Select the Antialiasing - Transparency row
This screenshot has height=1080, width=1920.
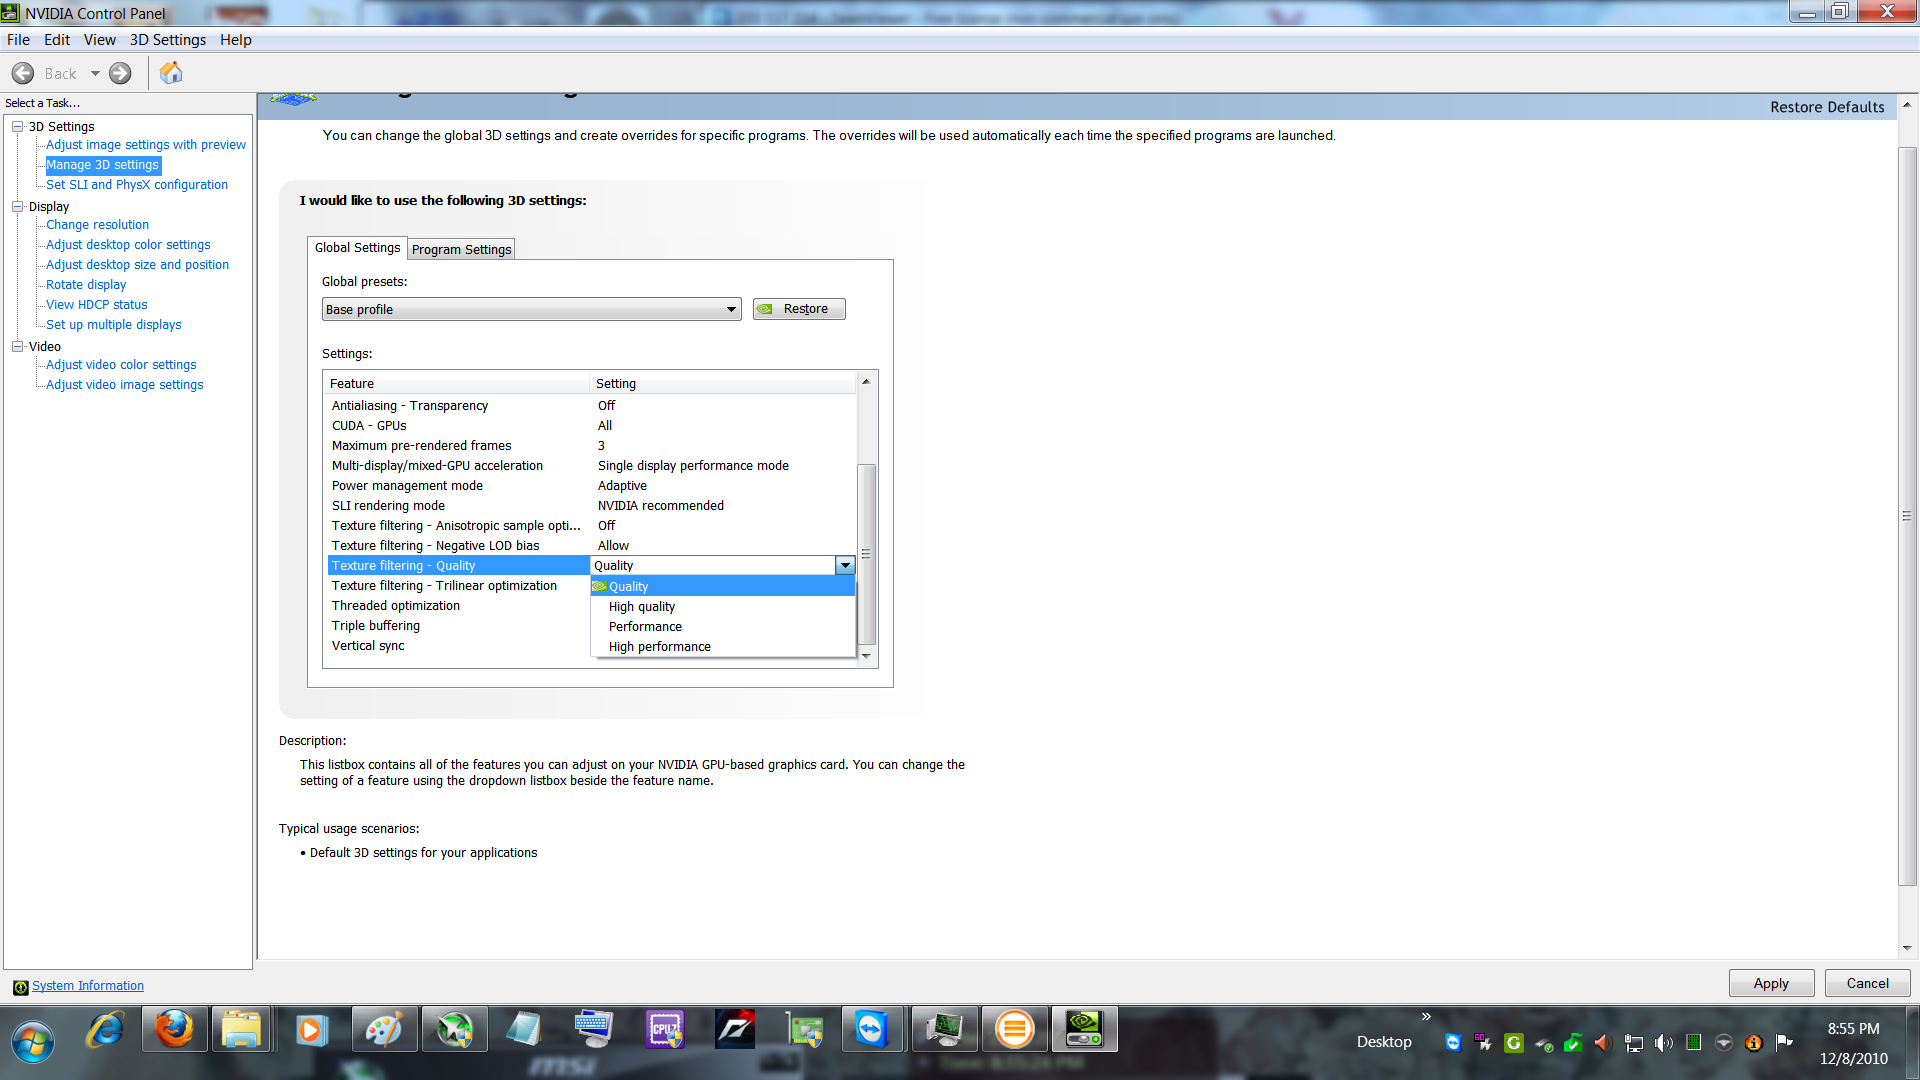(x=592, y=406)
